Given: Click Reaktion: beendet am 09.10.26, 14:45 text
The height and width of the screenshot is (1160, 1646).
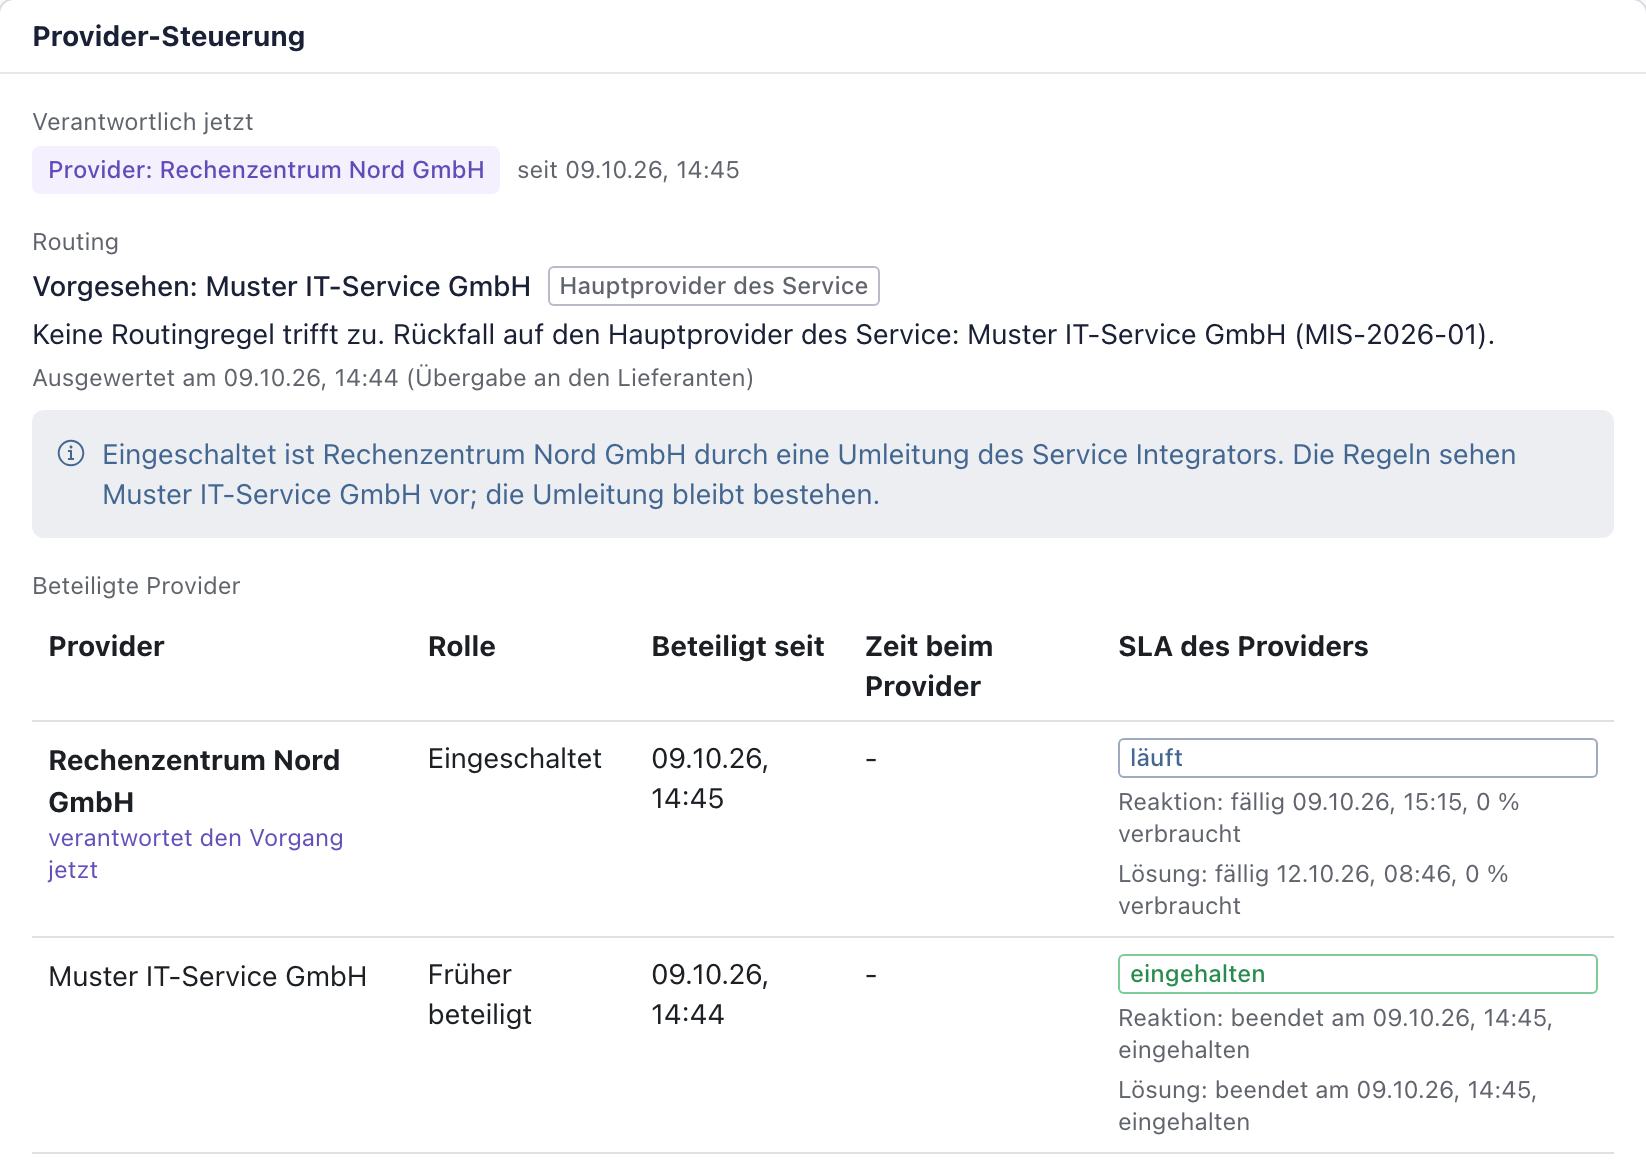Looking at the screenshot, I should click(x=1336, y=1034).
